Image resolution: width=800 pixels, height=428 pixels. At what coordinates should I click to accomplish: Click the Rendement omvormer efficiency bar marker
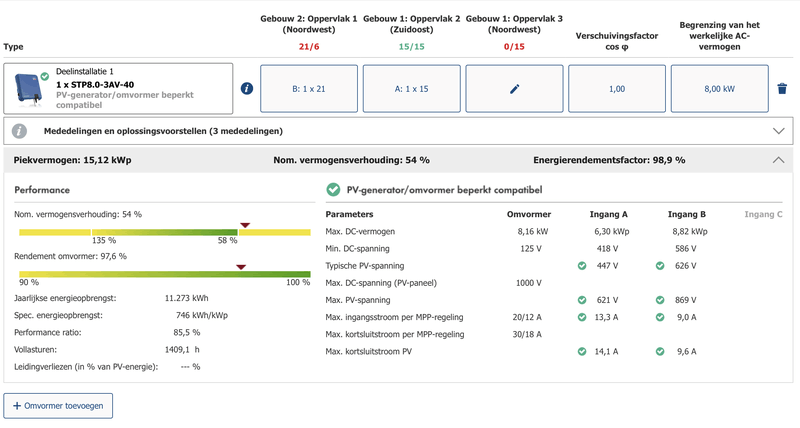pyautogui.click(x=240, y=268)
